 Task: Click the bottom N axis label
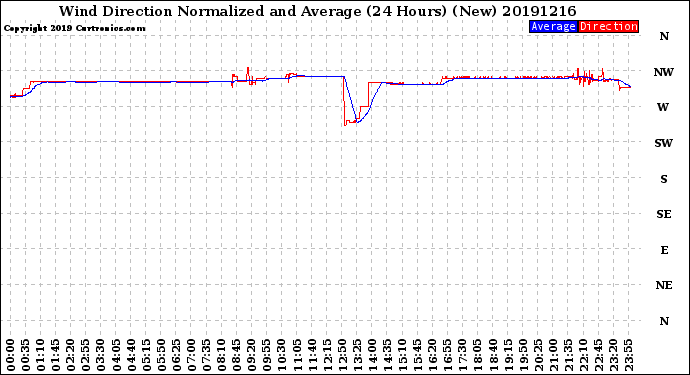664,321
